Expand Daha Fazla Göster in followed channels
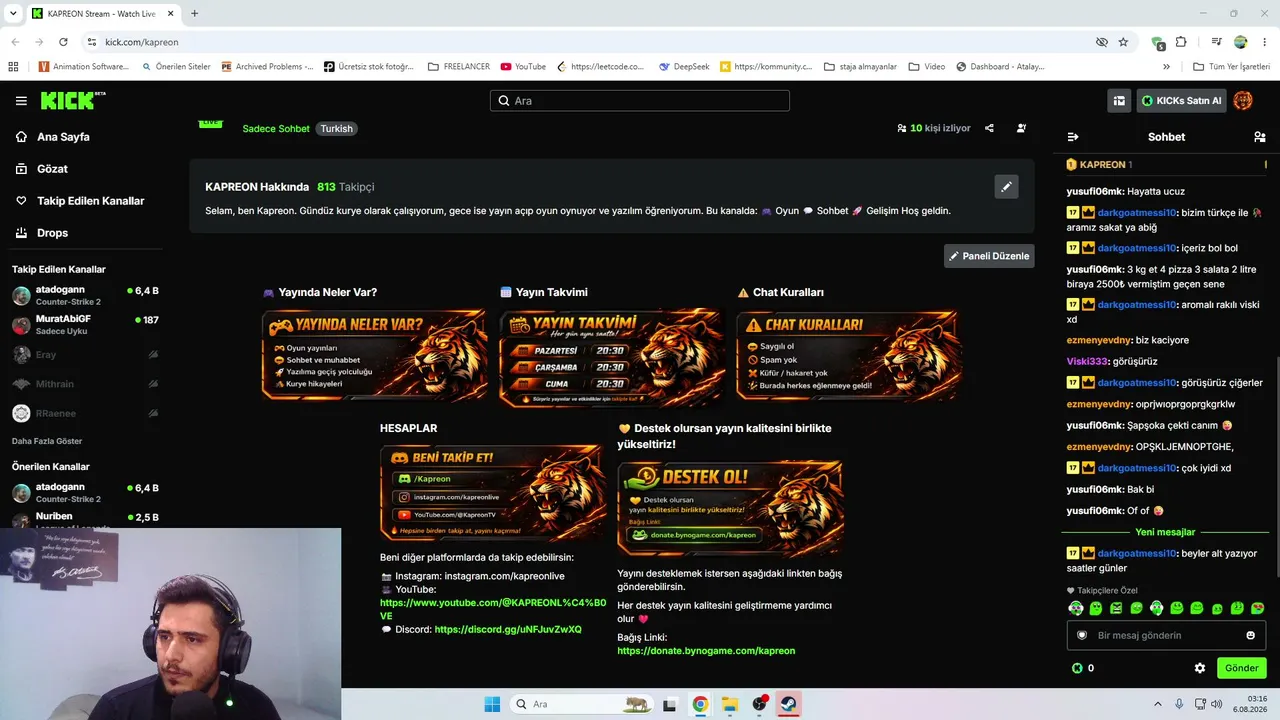The width and height of the screenshot is (1280, 720). pyautogui.click(x=47, y=441)
